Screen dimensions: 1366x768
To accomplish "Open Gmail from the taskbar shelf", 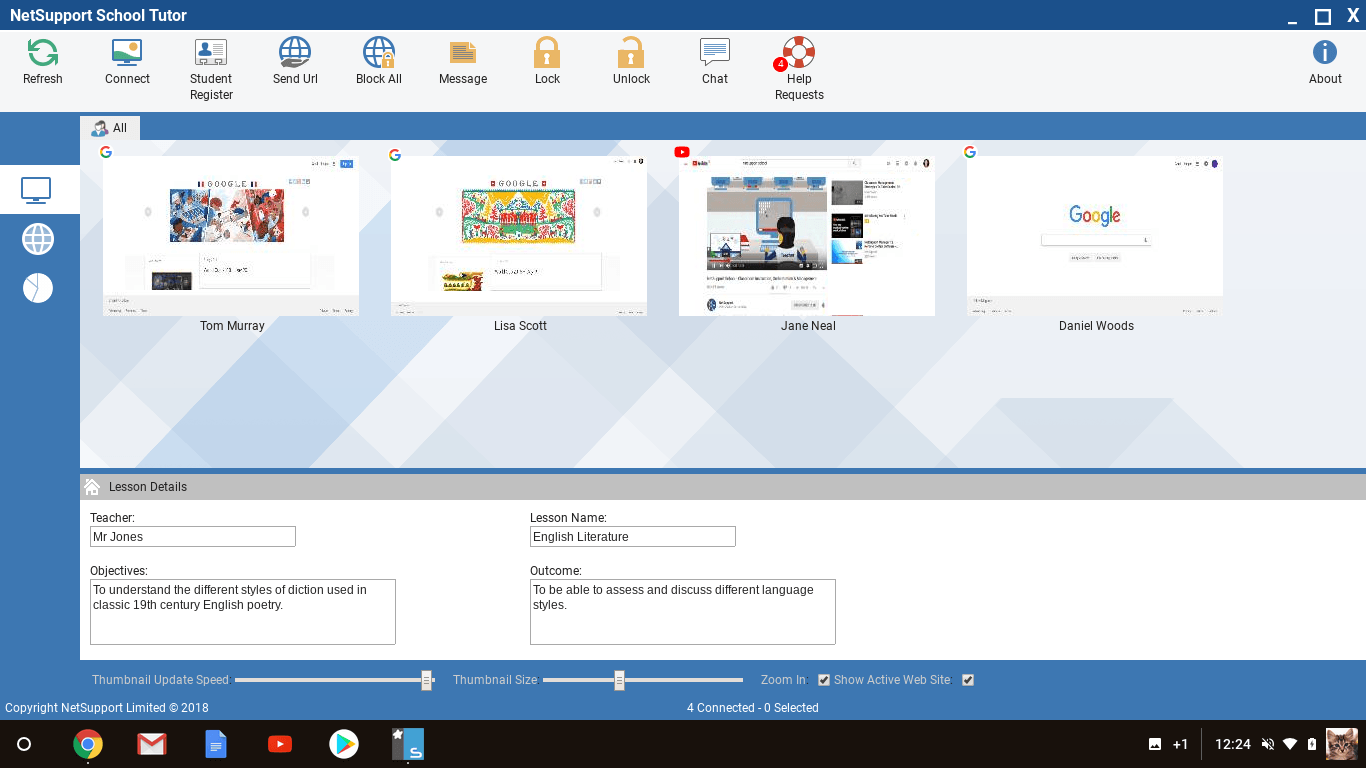I will (x=152, y=744).
